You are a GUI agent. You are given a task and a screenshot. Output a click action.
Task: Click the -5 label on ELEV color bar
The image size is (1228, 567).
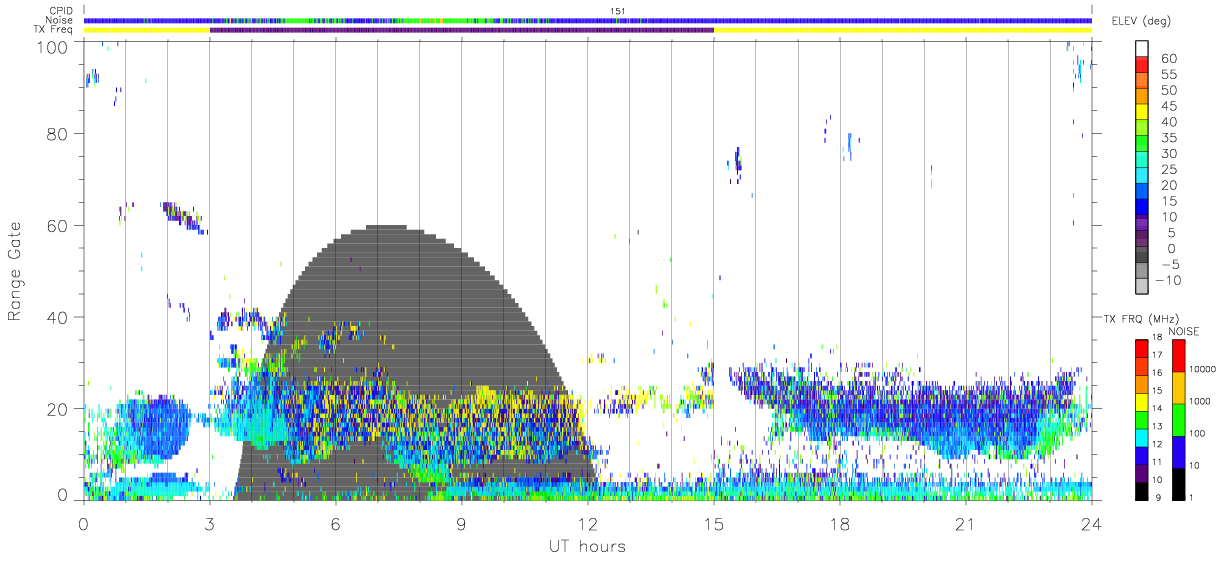(x=1169, y=265)
